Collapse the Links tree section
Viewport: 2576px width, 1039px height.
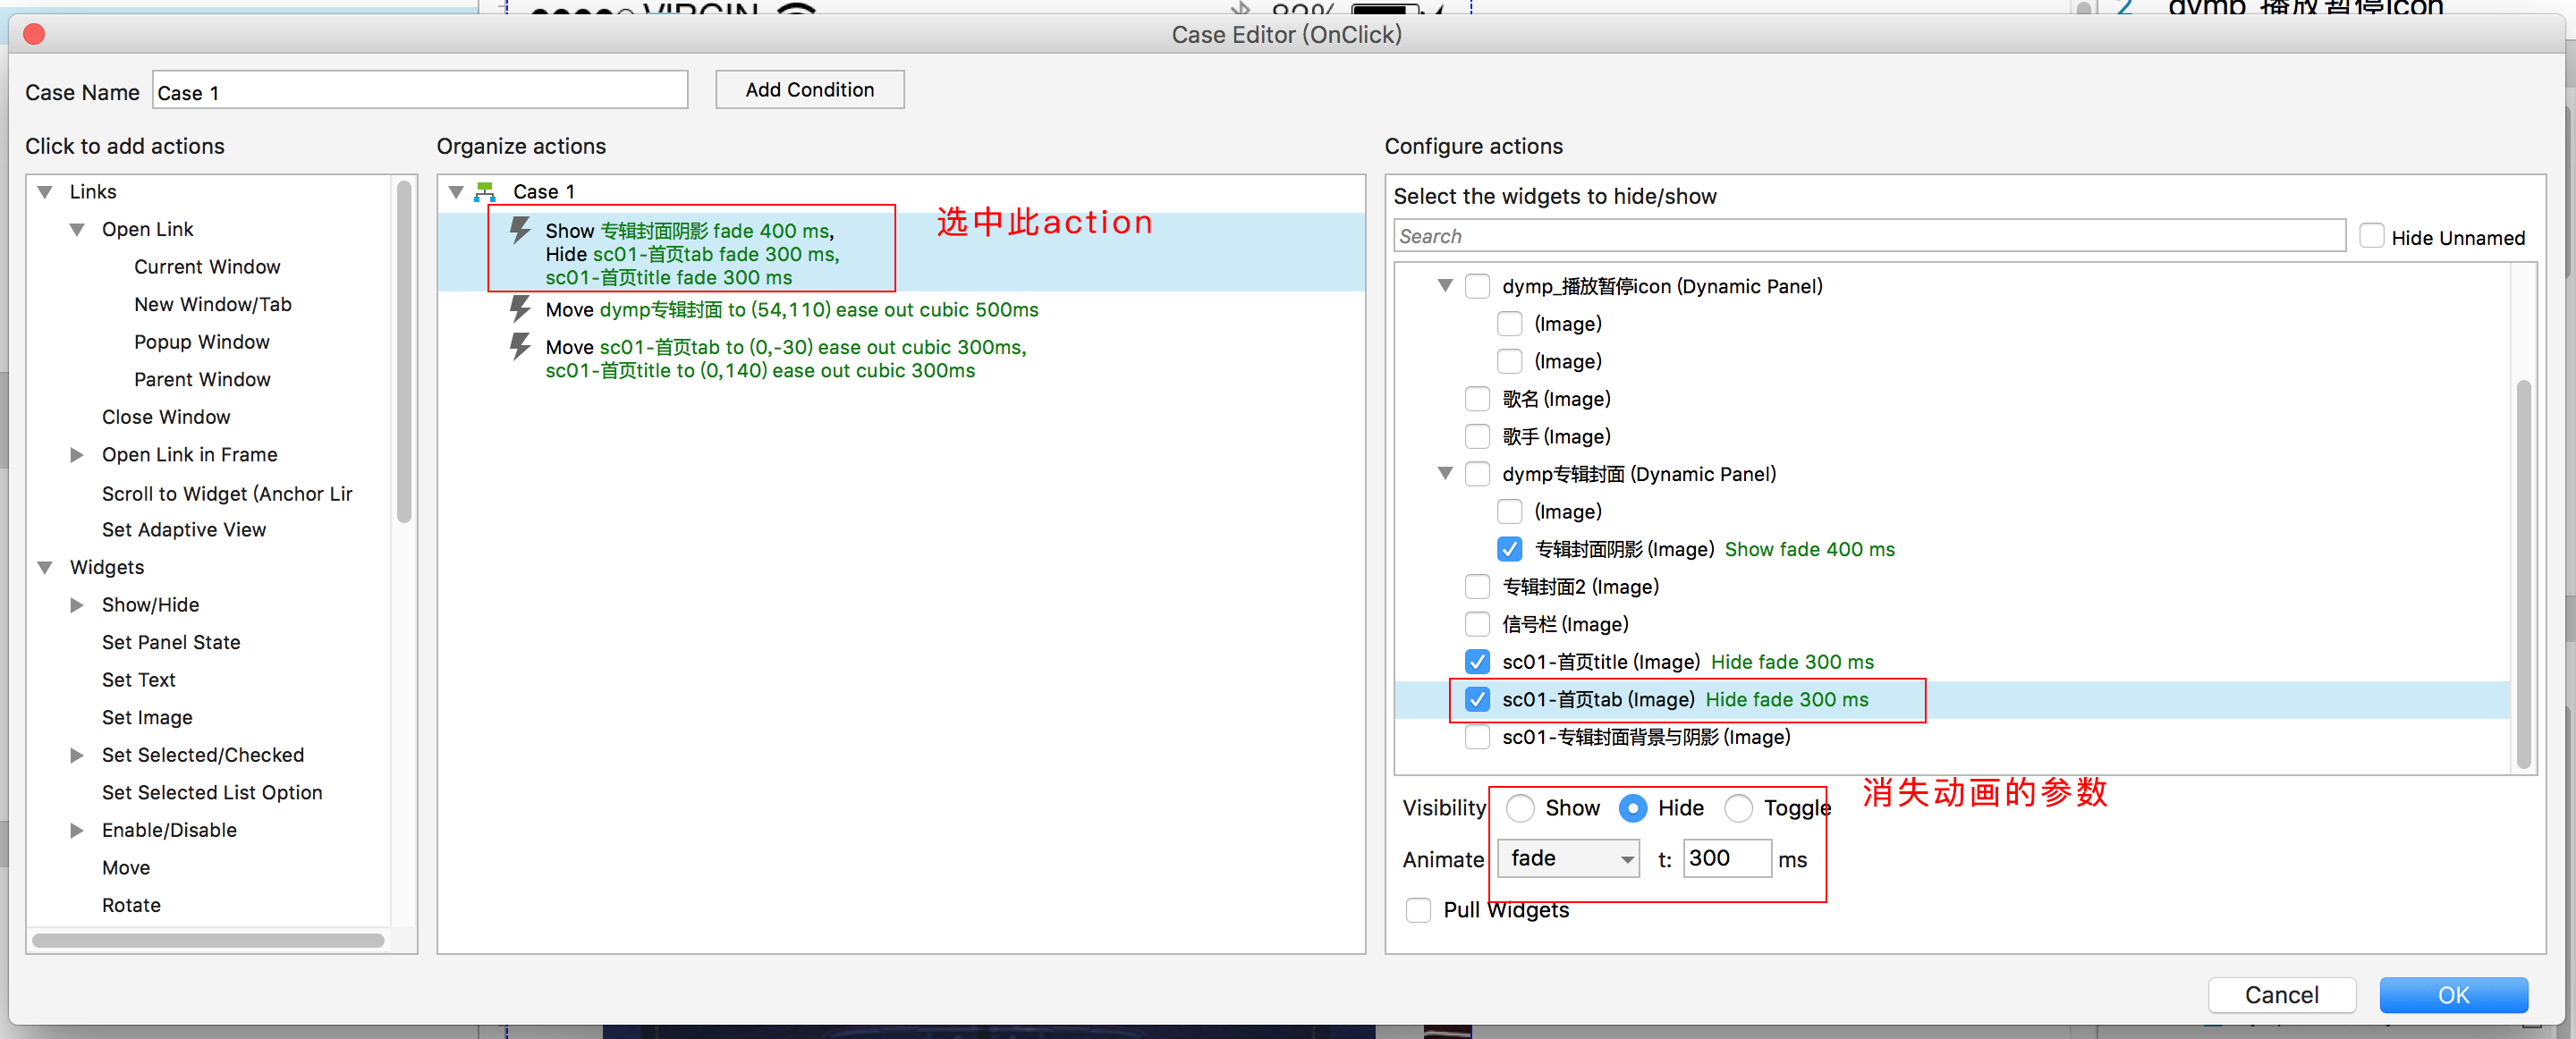[45, 191]
